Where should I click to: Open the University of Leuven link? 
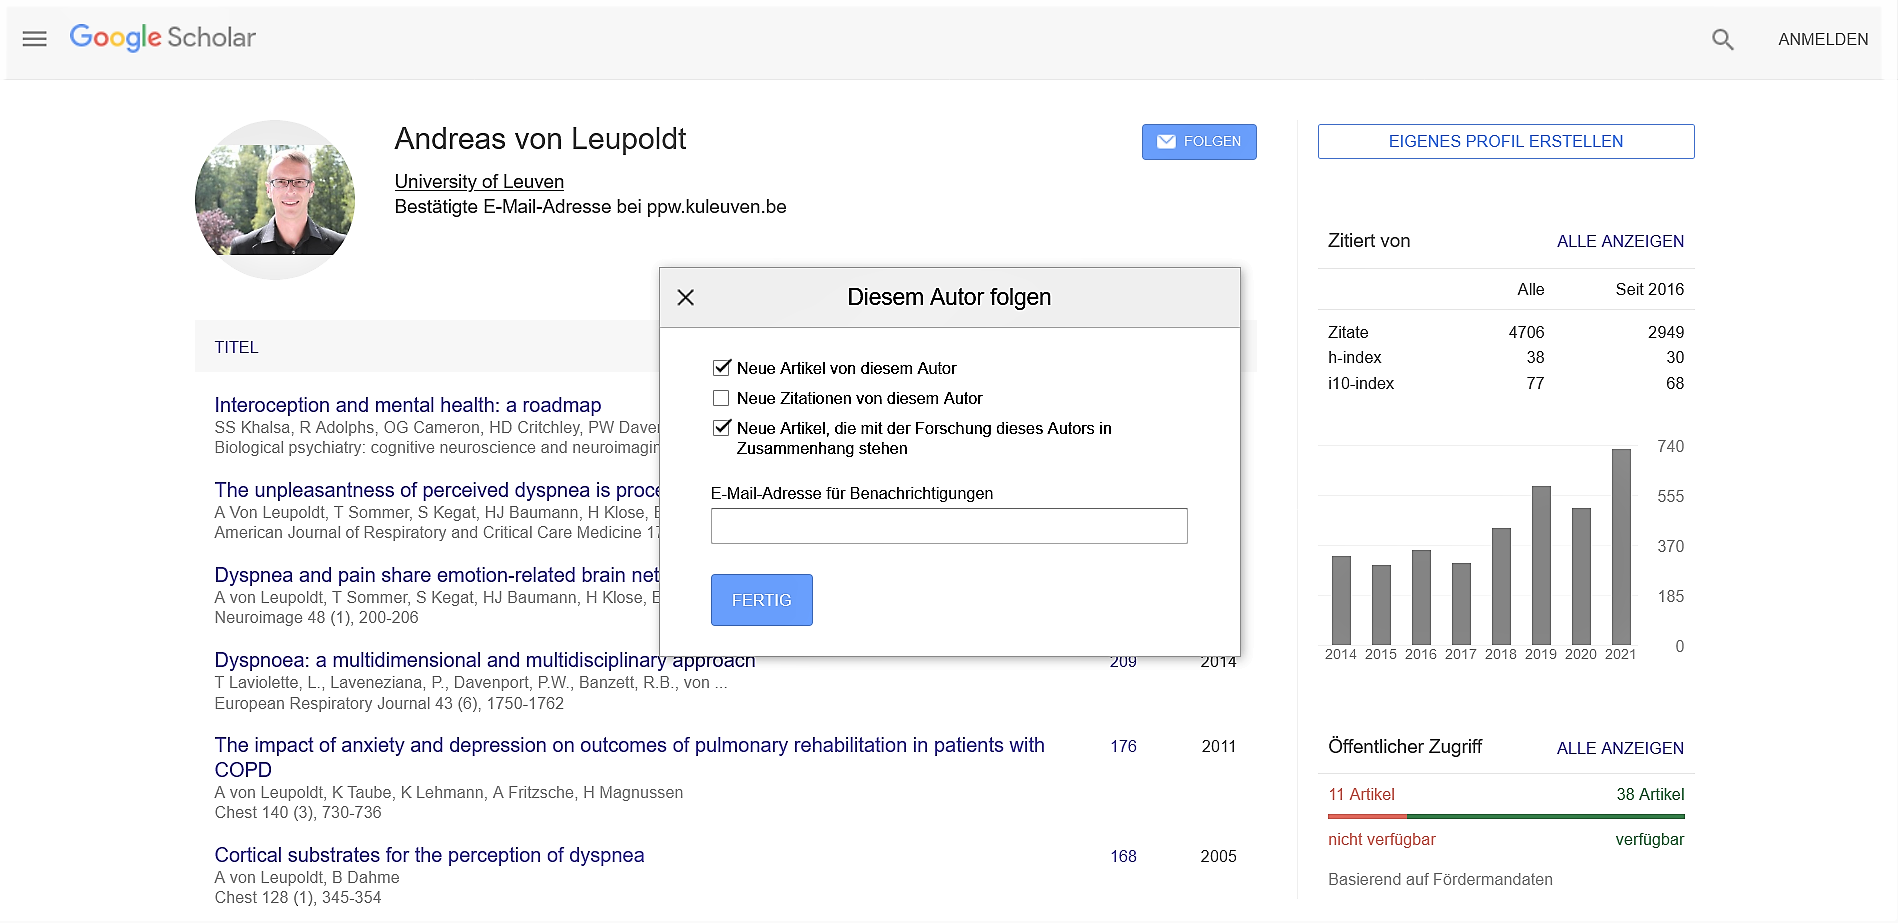pyautogui.click(x=479, y=182)
